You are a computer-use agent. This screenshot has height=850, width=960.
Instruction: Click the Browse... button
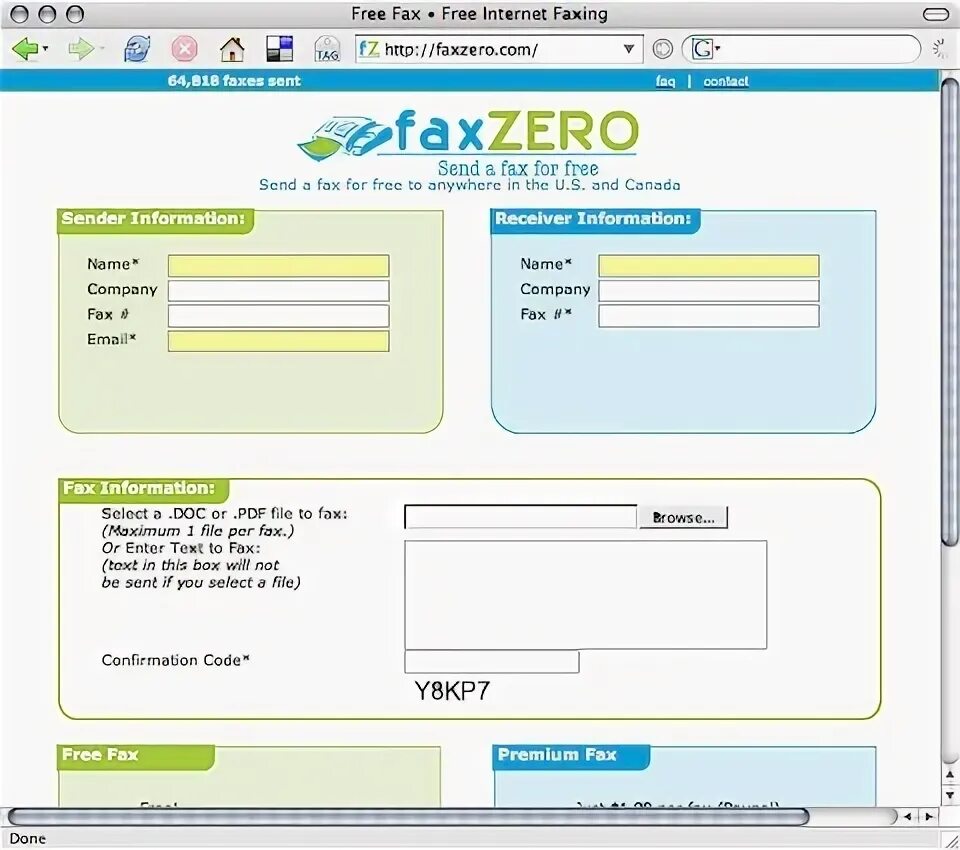pos(683,517)
